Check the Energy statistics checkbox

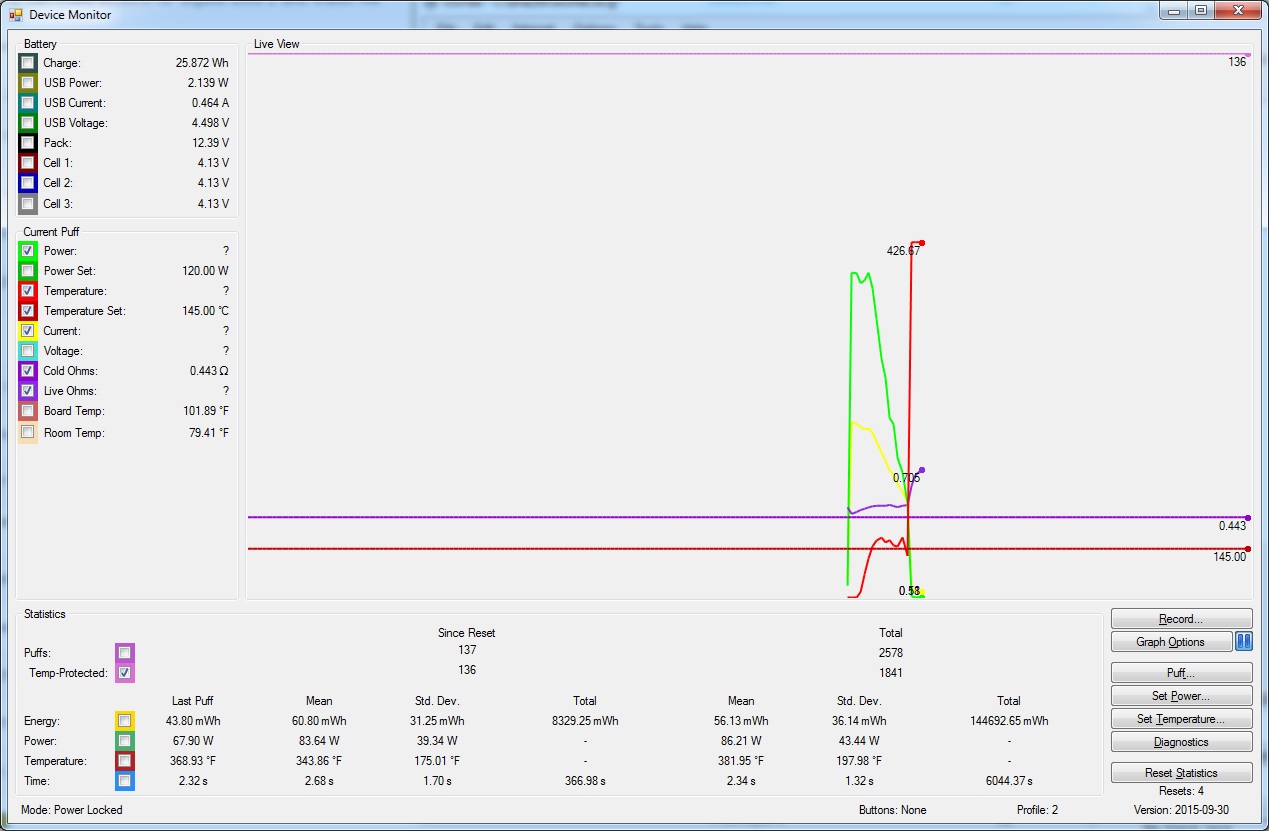point(124,721)
